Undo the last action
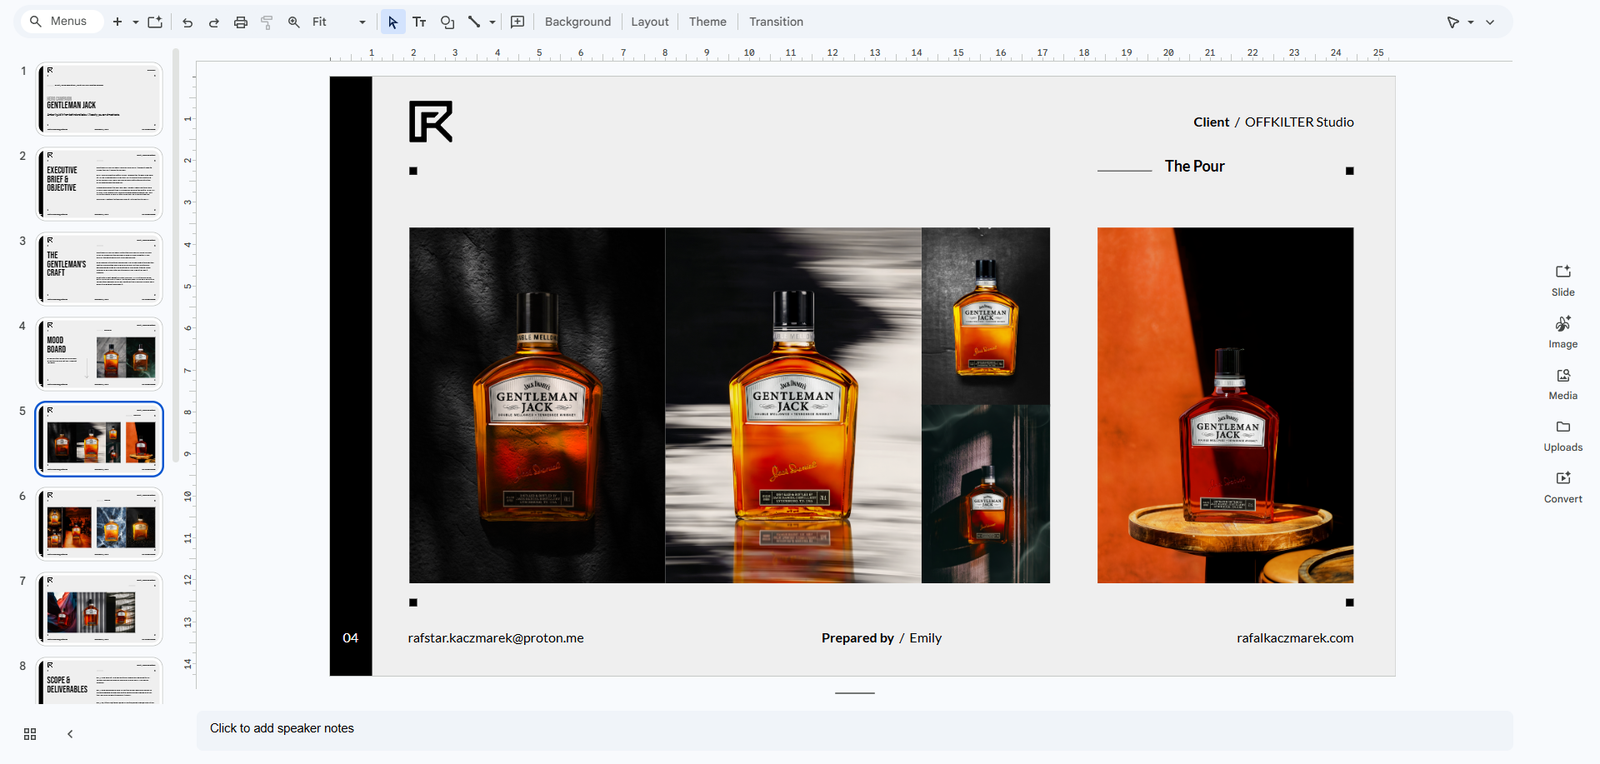 187,22
